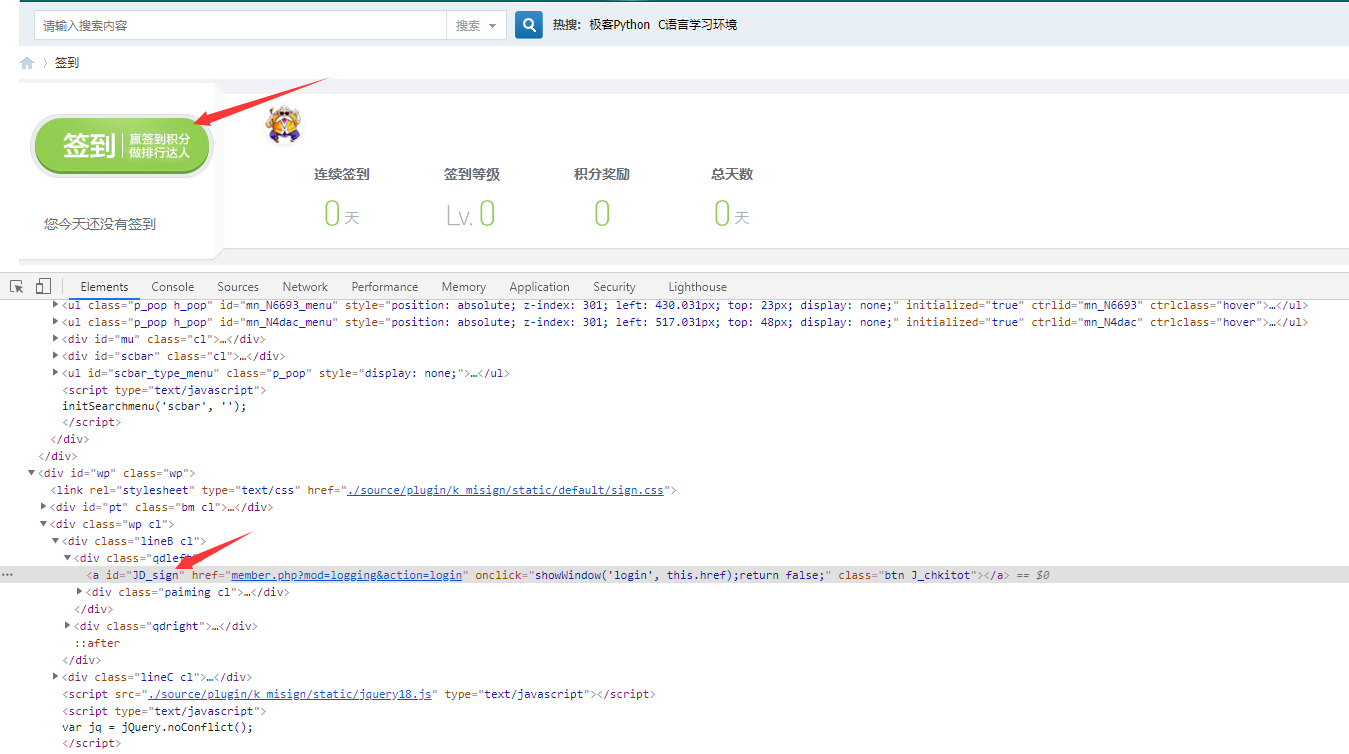Expand the div class "lineC cl" node
The height and width of the screenshot is (754, 1349).
(x=55, y=677)
